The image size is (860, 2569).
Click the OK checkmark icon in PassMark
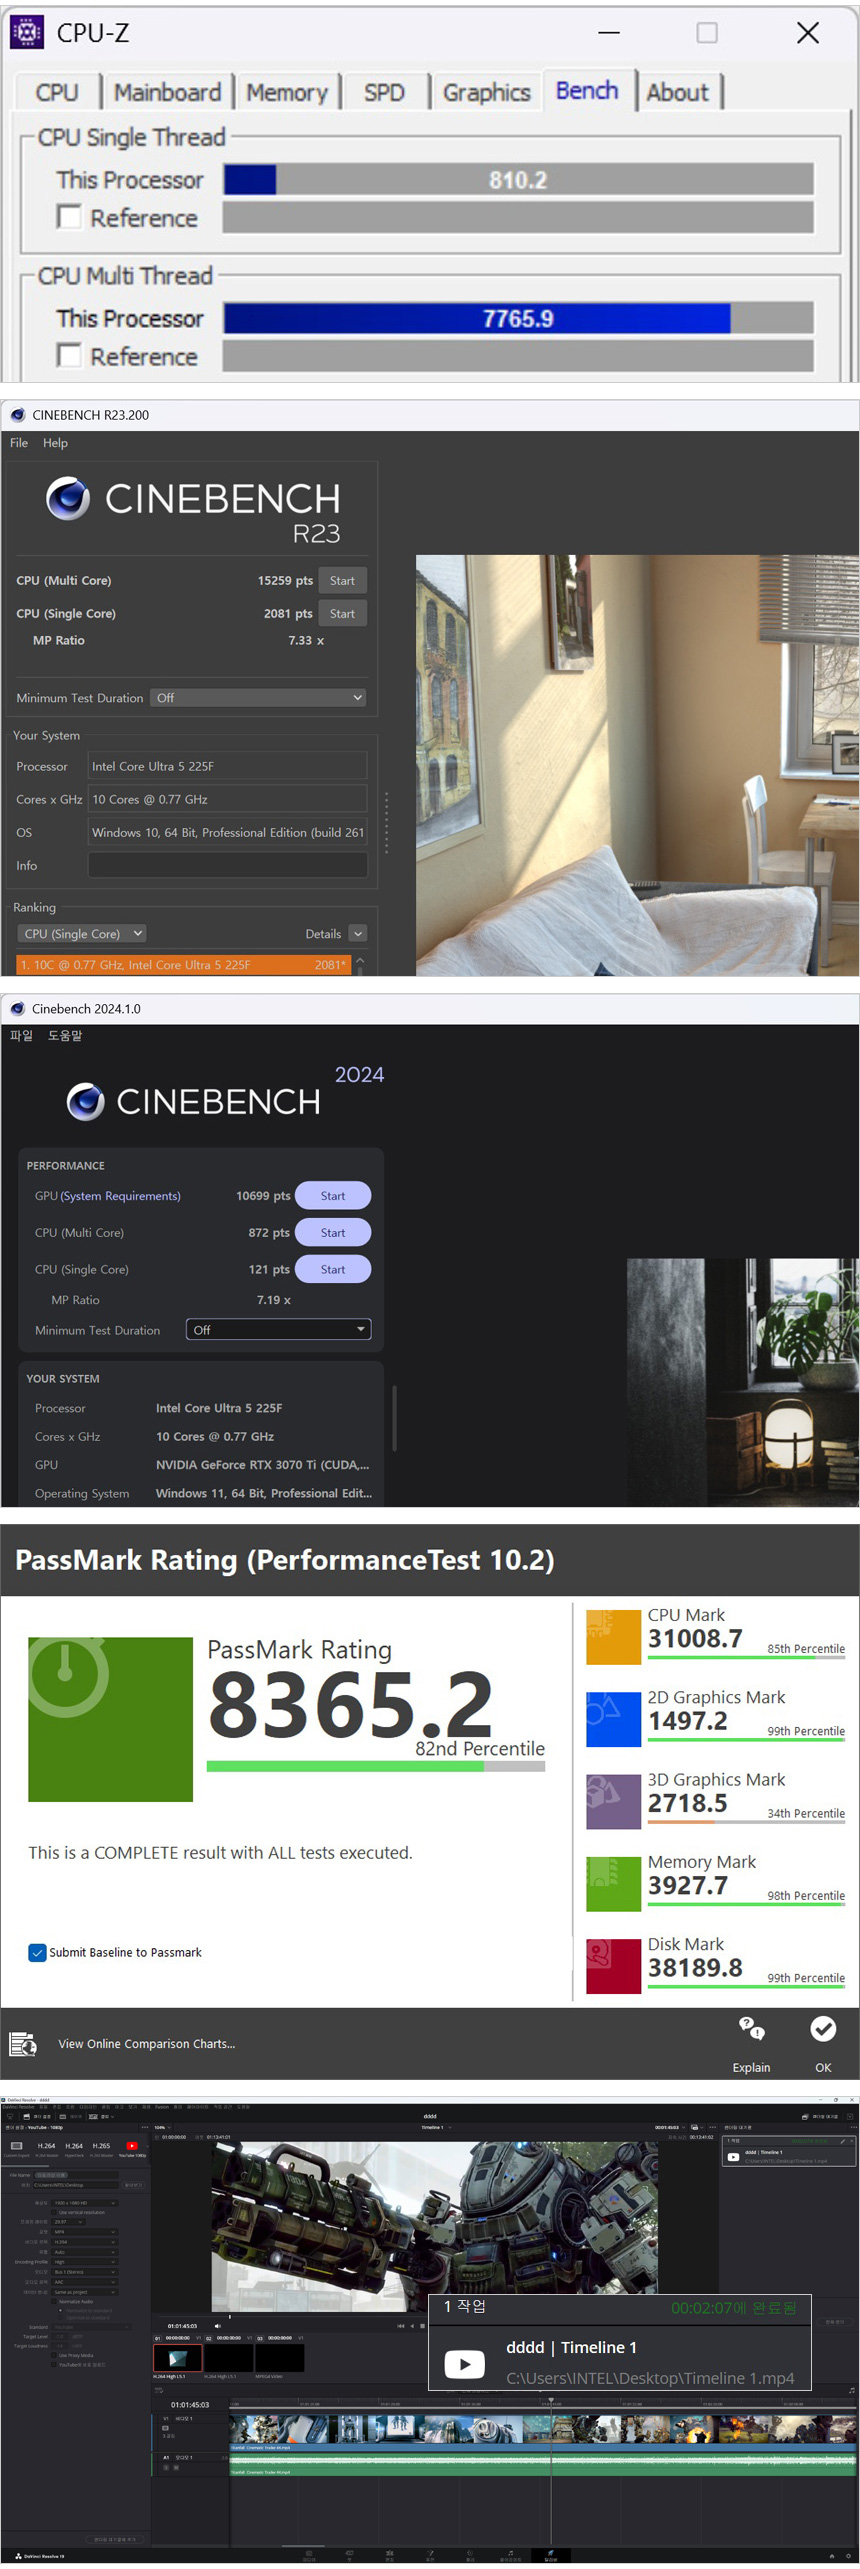click(x=822, y=2029)
